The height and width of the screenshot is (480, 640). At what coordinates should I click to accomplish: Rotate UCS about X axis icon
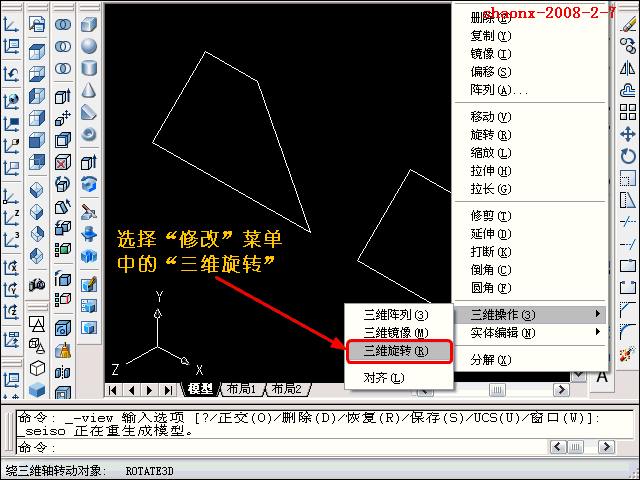11,269
